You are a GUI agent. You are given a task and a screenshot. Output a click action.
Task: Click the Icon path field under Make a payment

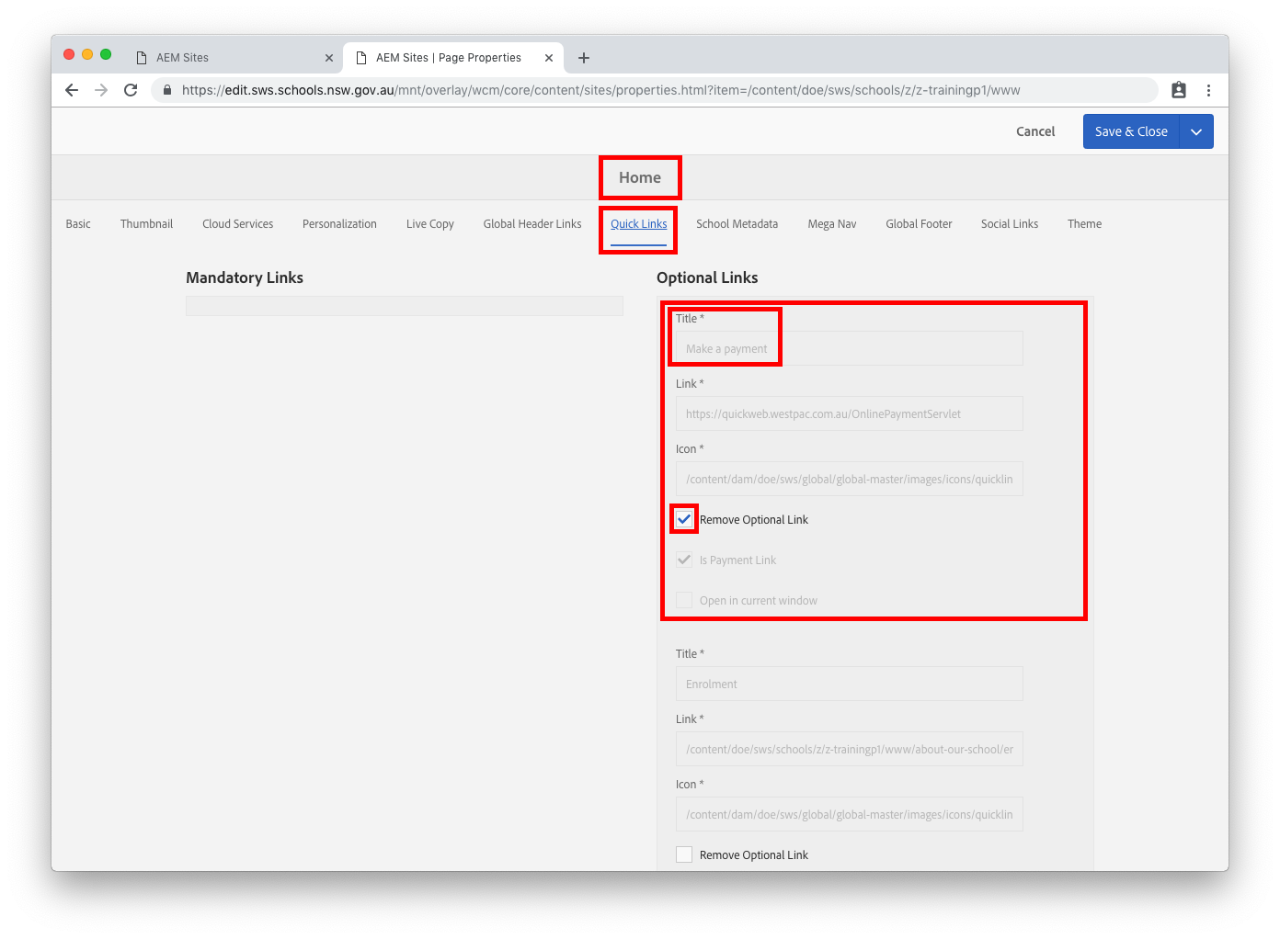pos(849,479)
